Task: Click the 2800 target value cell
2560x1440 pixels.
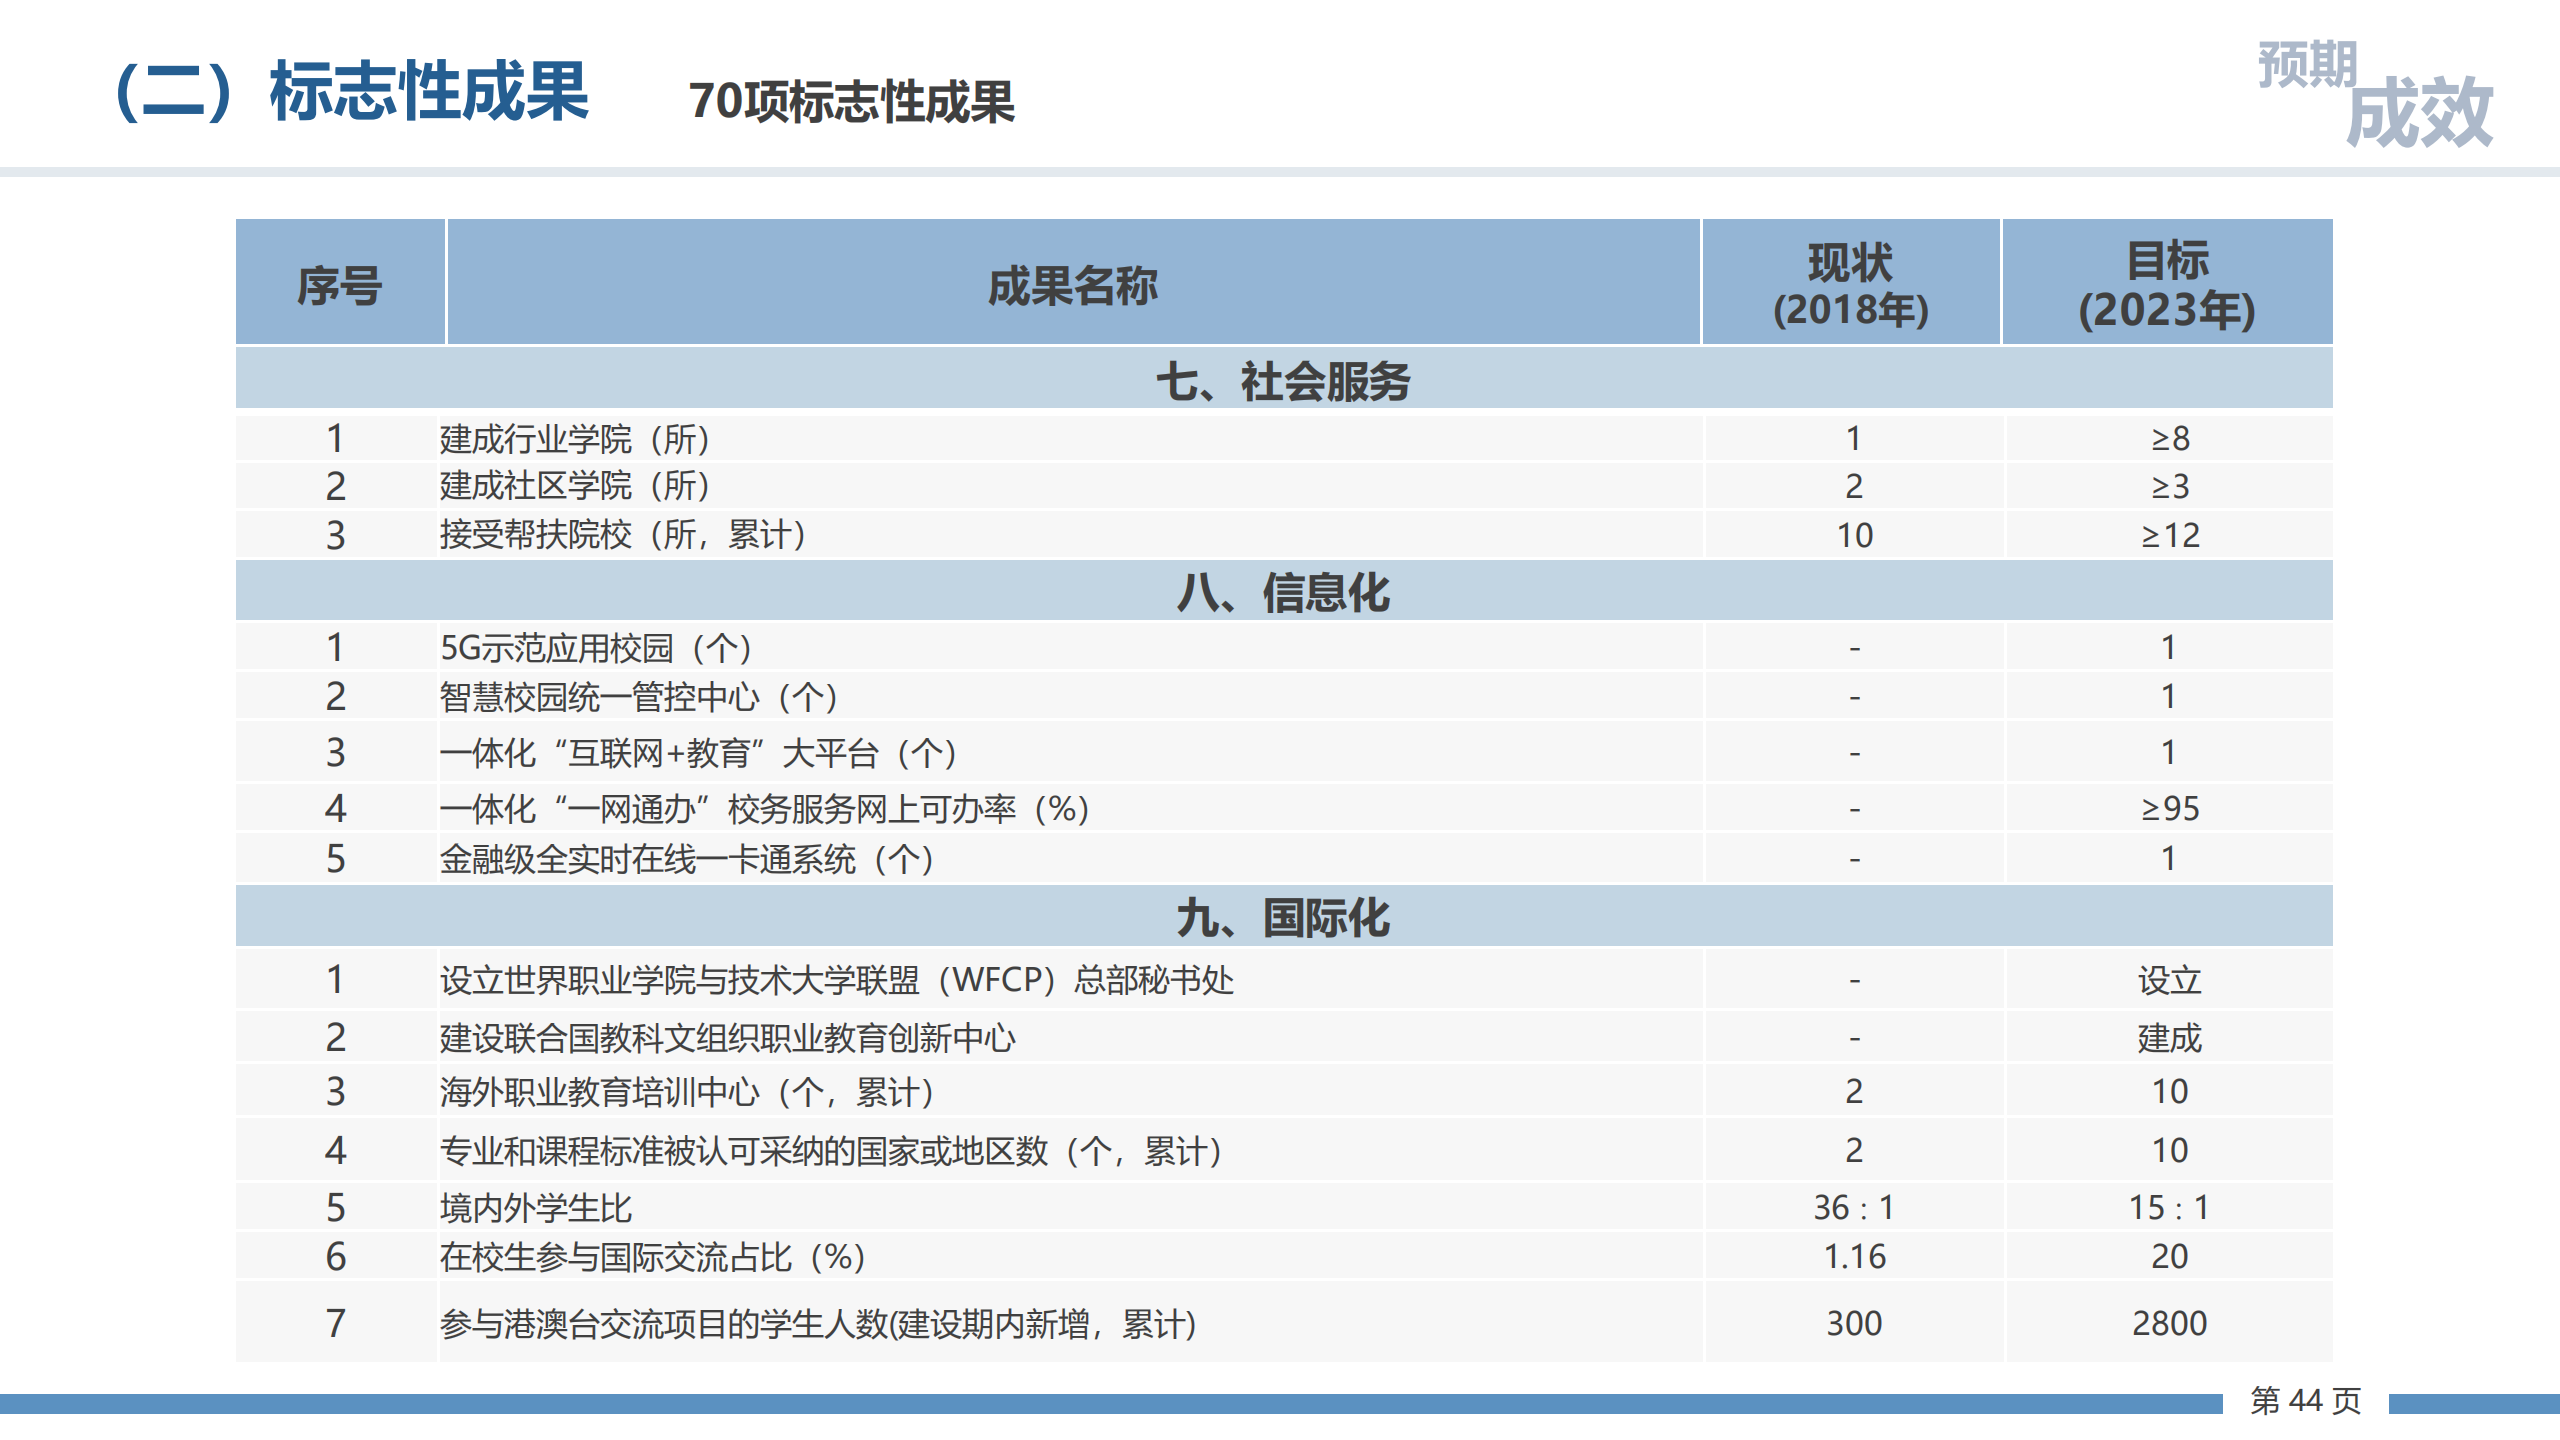Action: (2169, 1323)
